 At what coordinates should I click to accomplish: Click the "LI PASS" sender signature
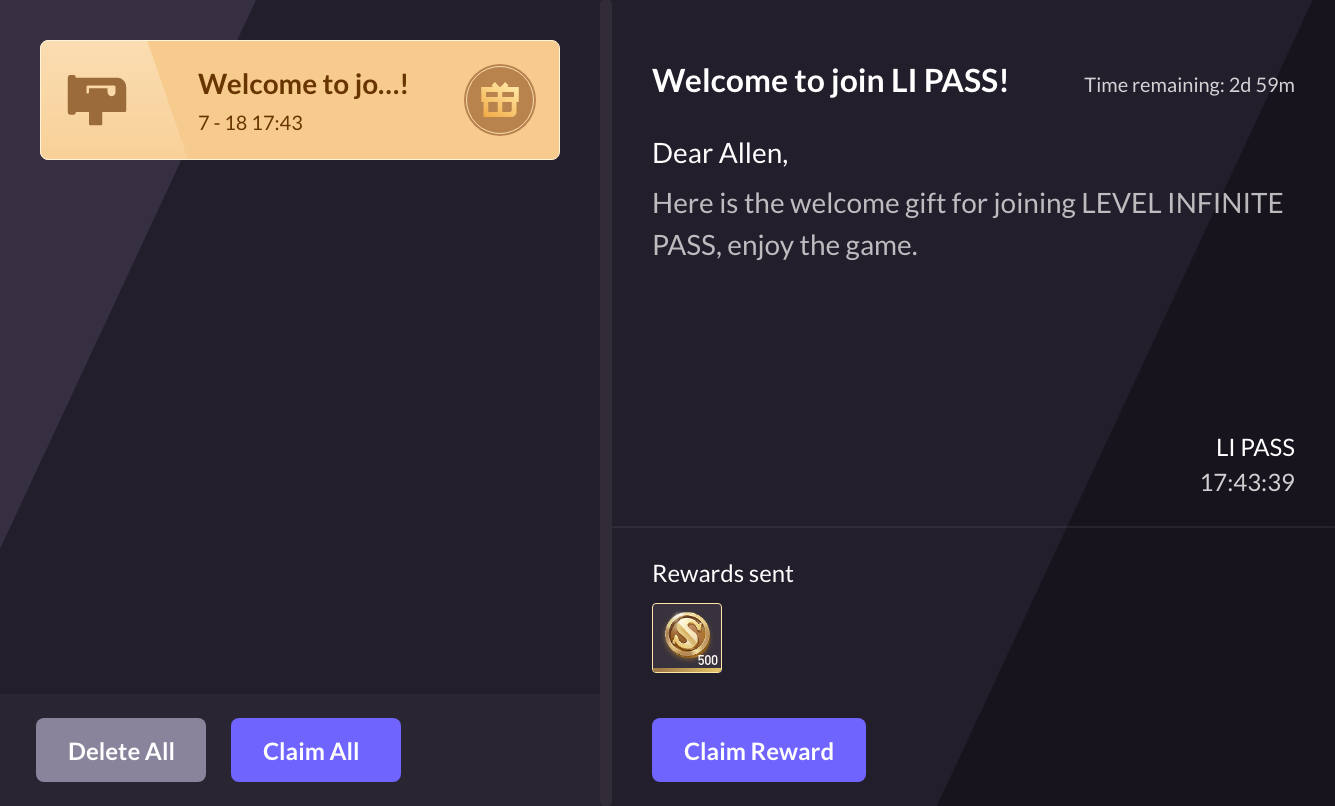click(1255, 447)
